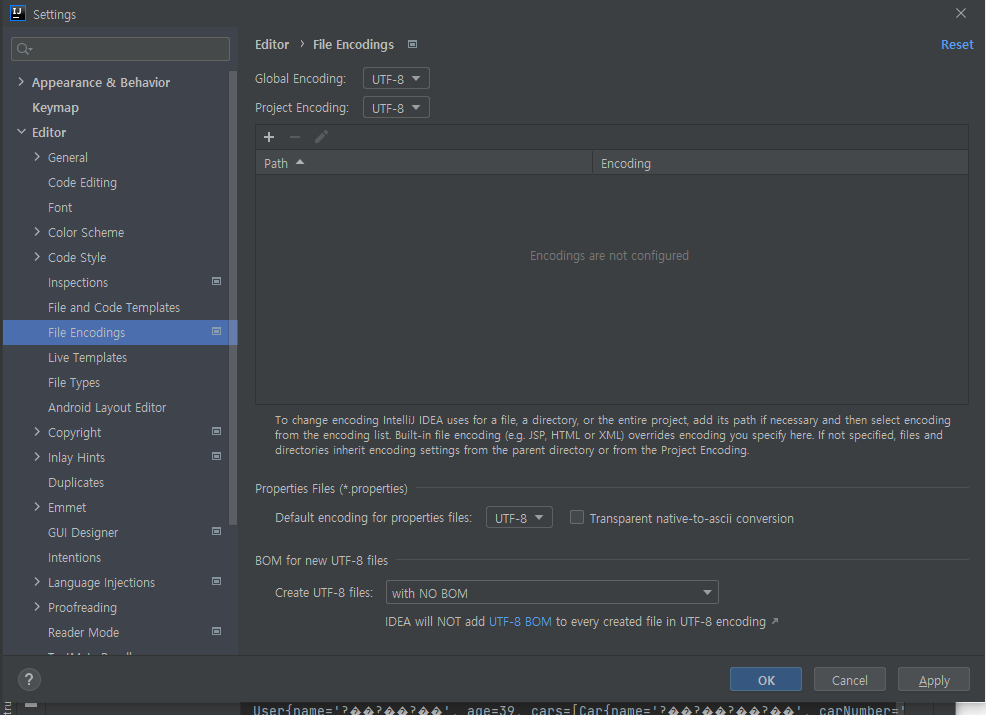Select Code Editing settings page

point(82,182)
